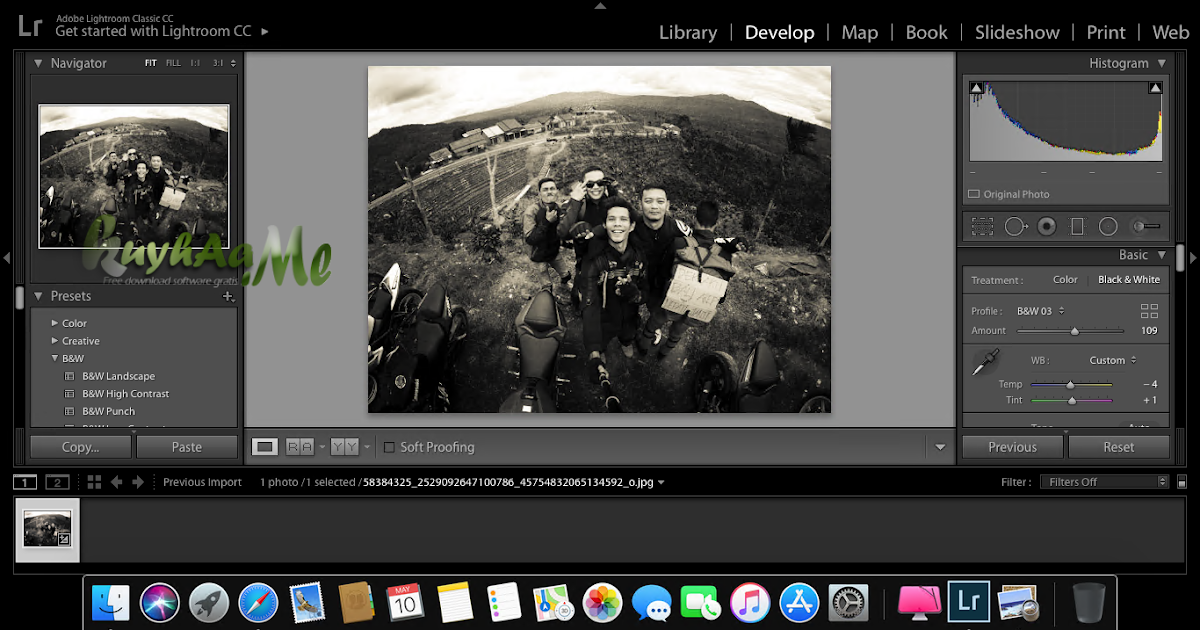Toggle highlight clipping indicator in Histogram
This screenshot has width=1200, height=630.
pyautogui.click(x=1155, y=88)
